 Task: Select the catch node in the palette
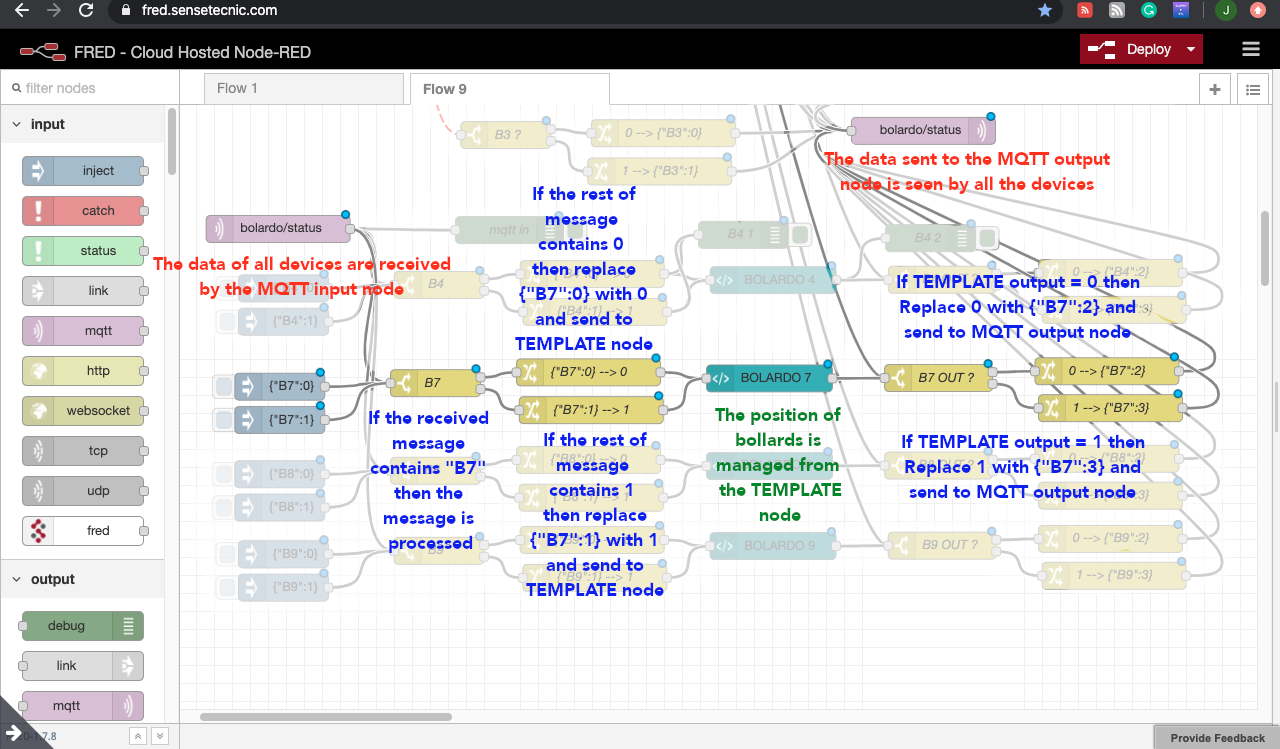coord(83,210)
